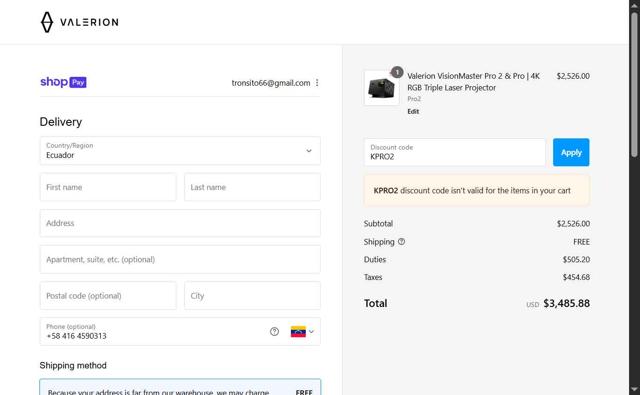Open the Country/Region dropdown showing Ecuador

pyautogui.click(x=180, y=151)
